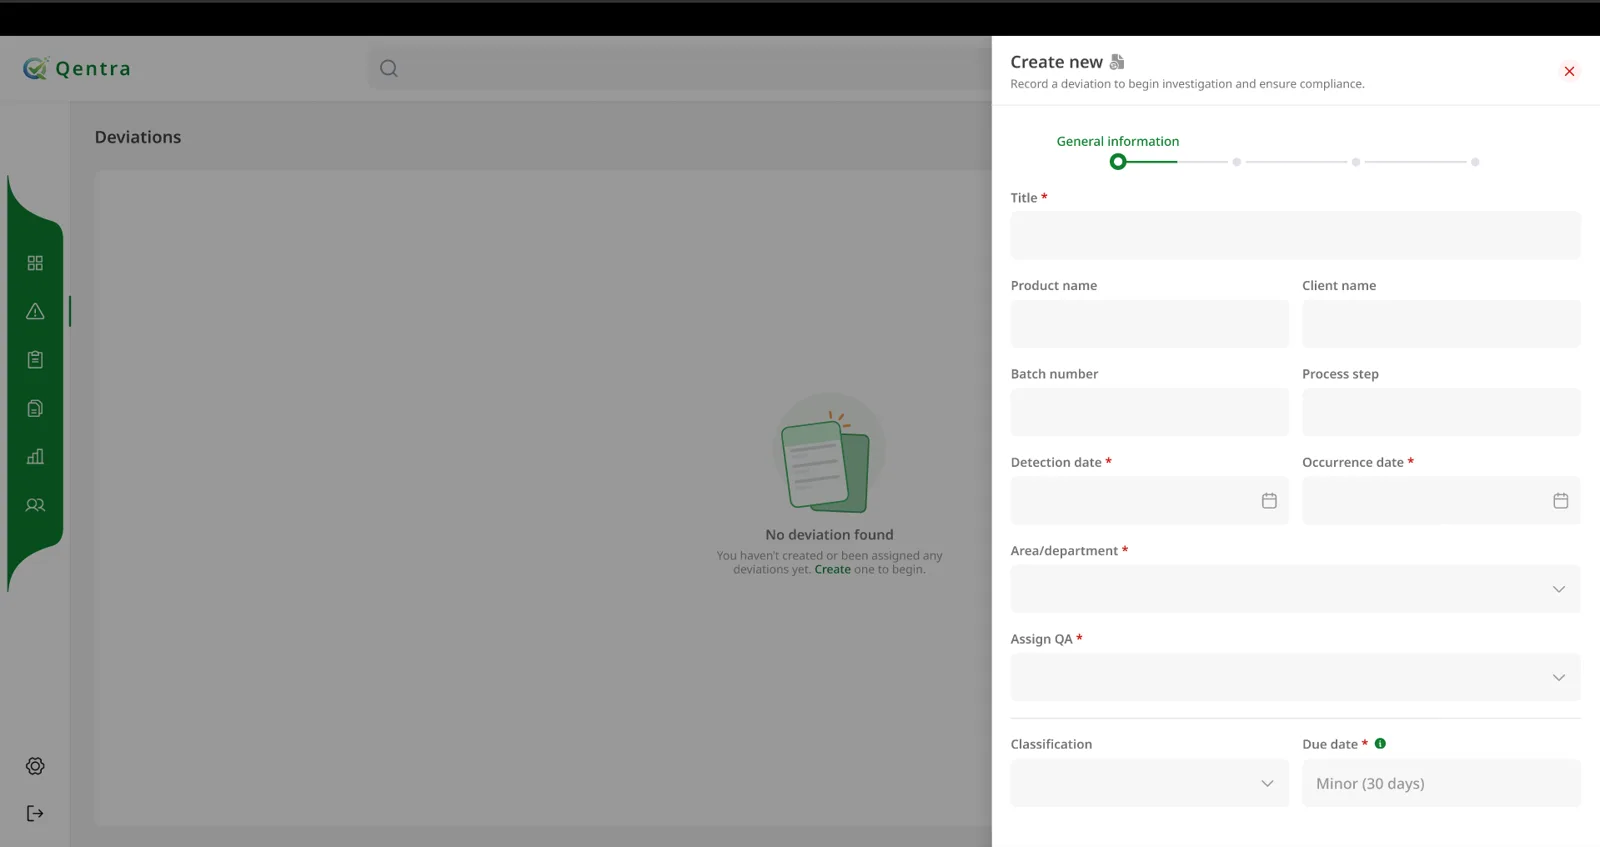Click the No deviation found text
The image size is (1600, 847).
(x=829, y=535)
